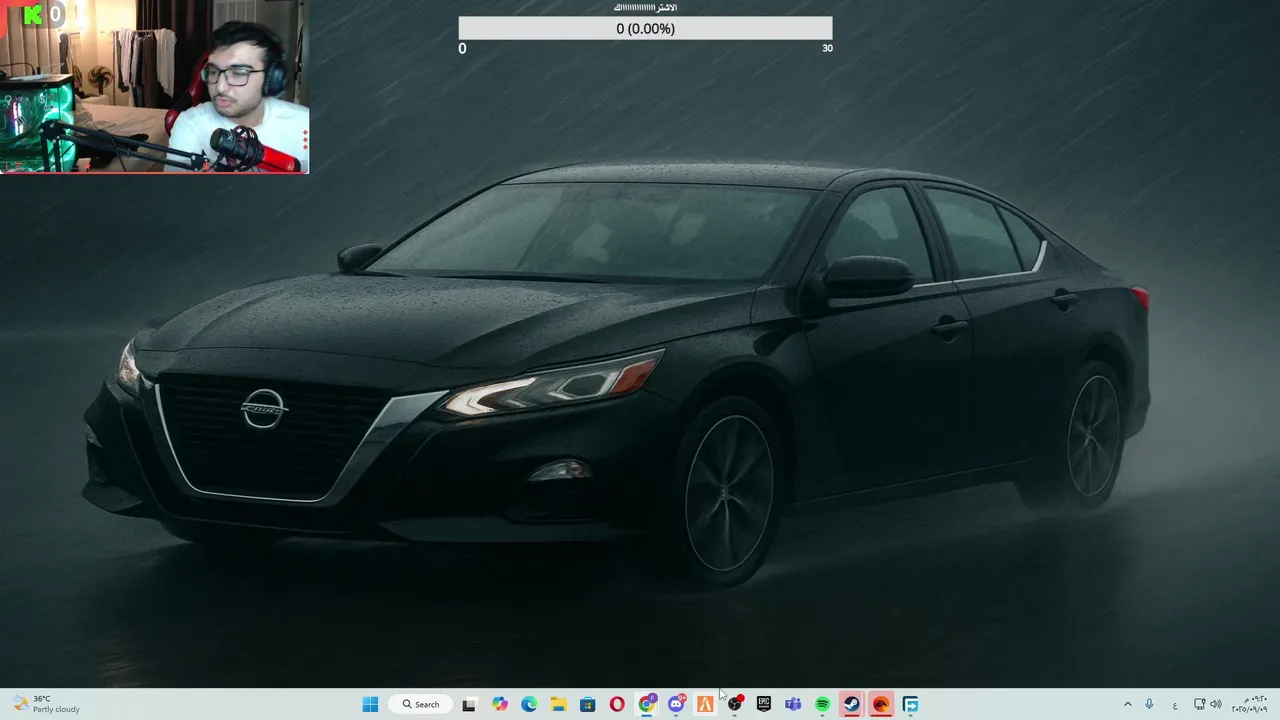Open the volume control tray icon
Viewport: 1280px width, 720px height.
1216,704
